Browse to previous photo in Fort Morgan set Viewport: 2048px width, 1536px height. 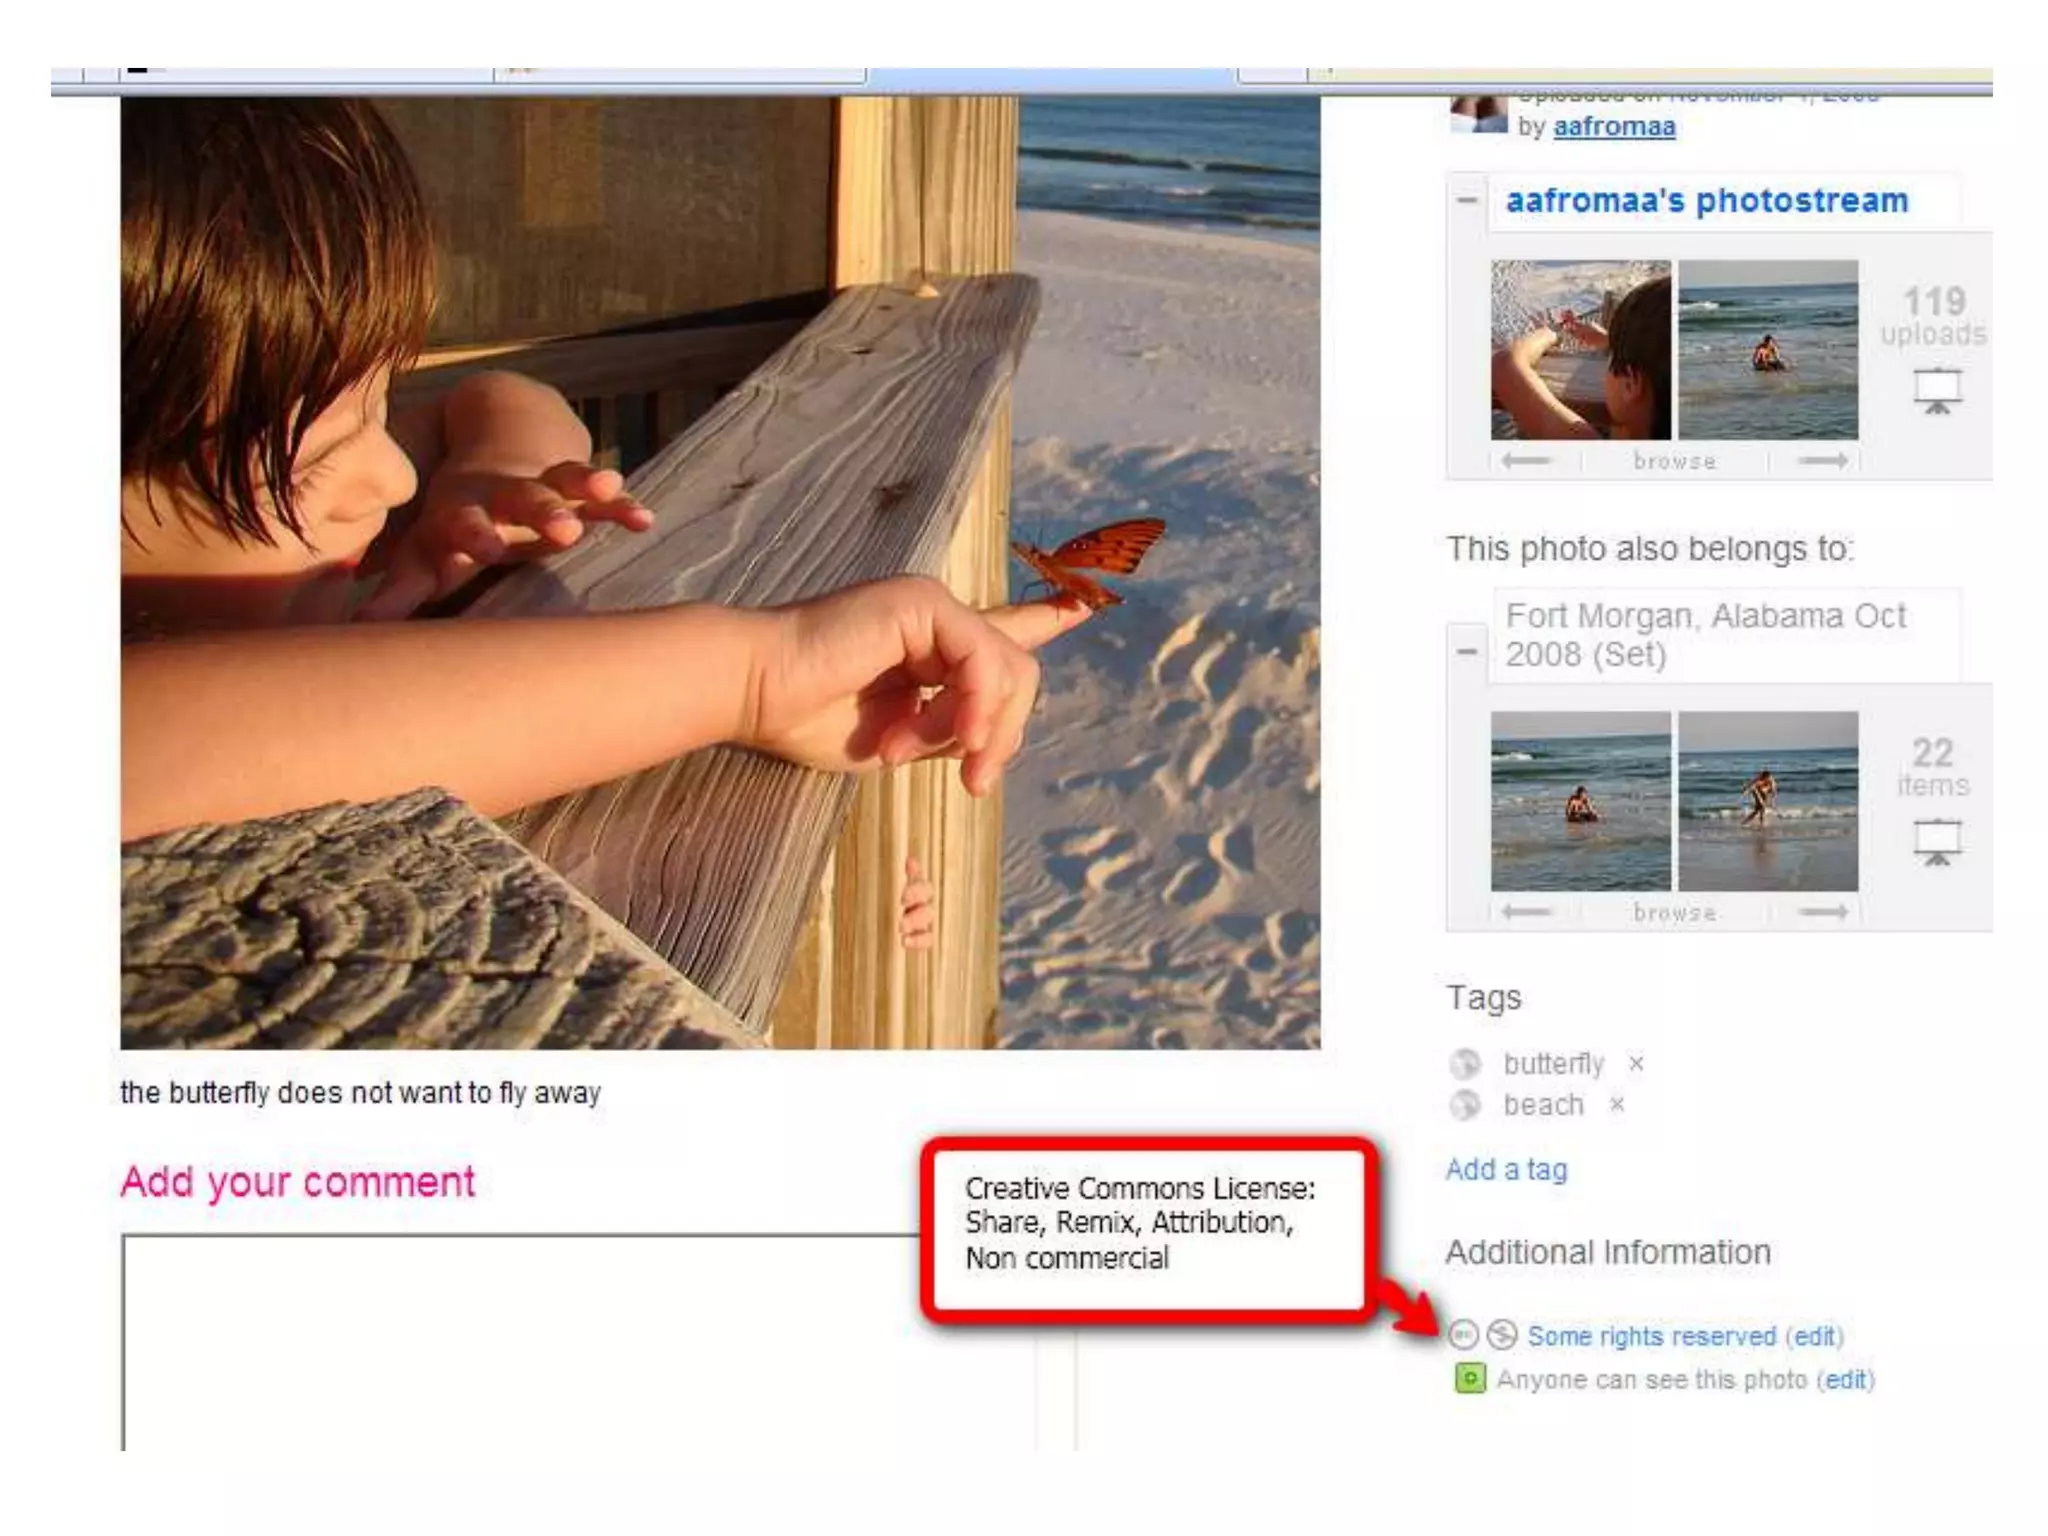(x=1526, y=912)
